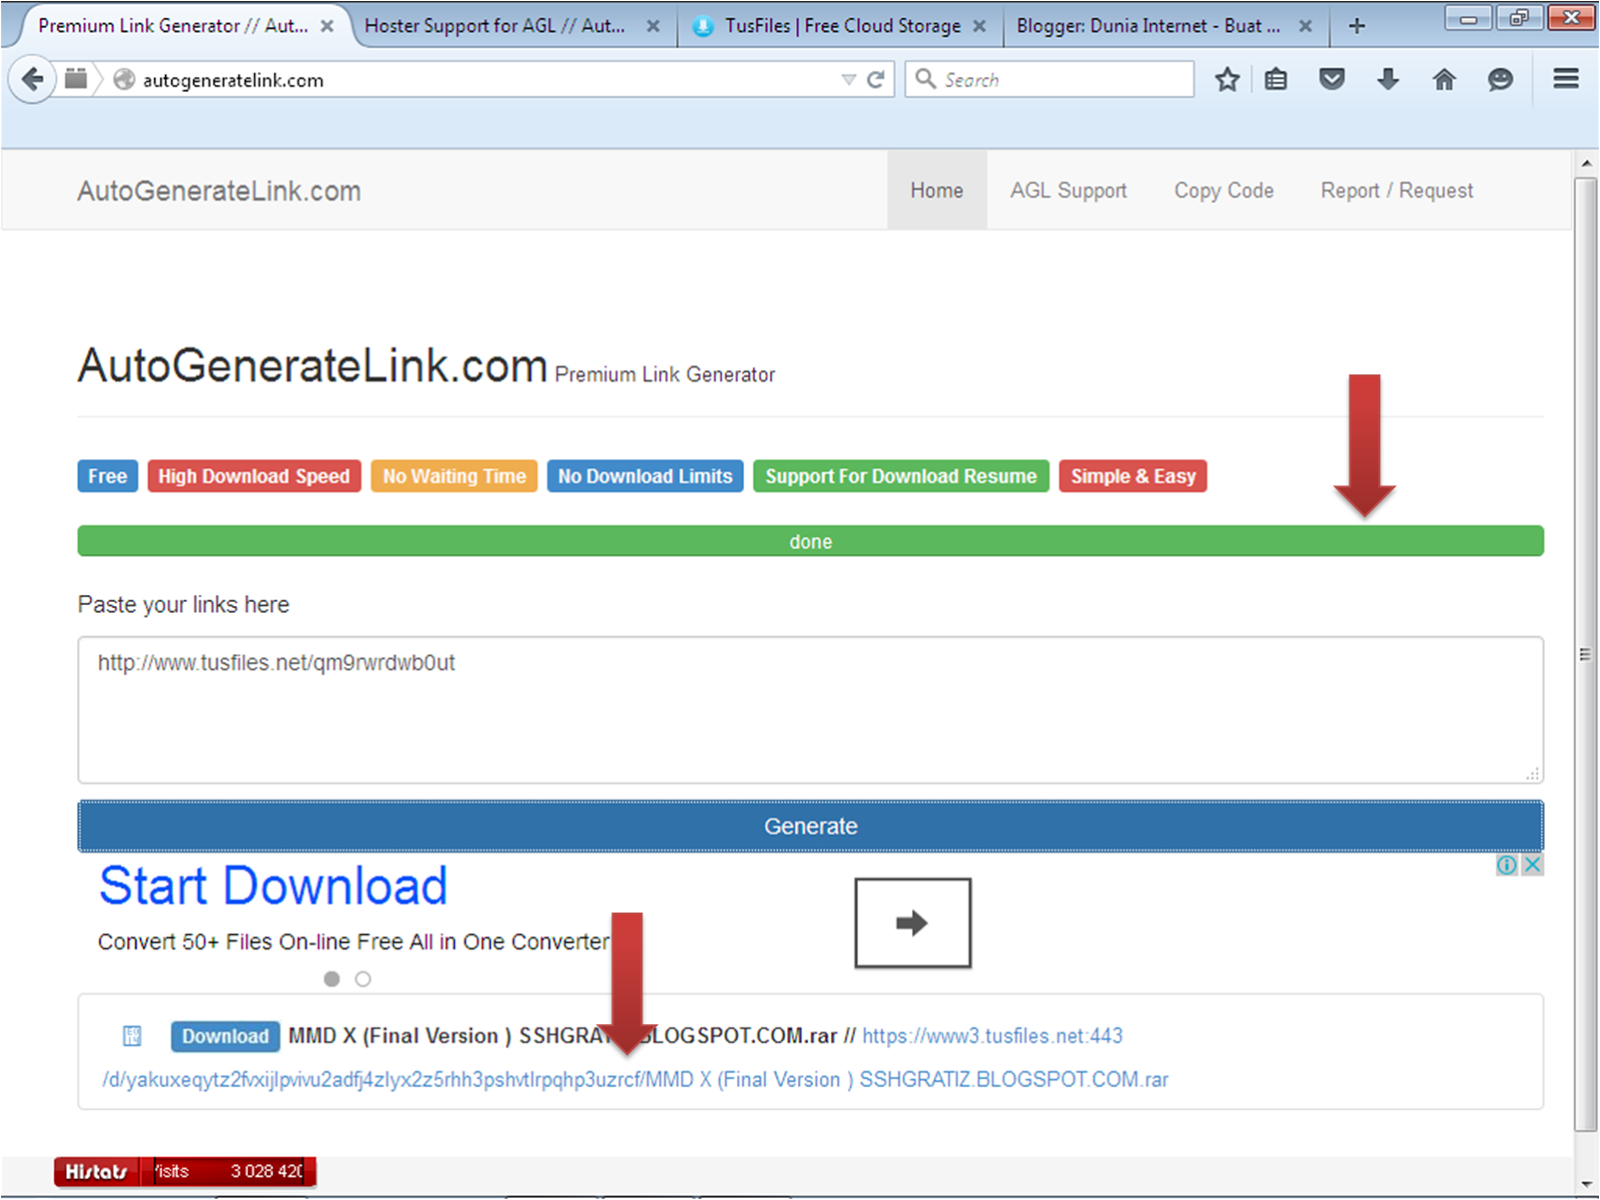1600x1200 pixels.
Task: Click the Histats visits counter
Action: click(x=185, y=1172)
